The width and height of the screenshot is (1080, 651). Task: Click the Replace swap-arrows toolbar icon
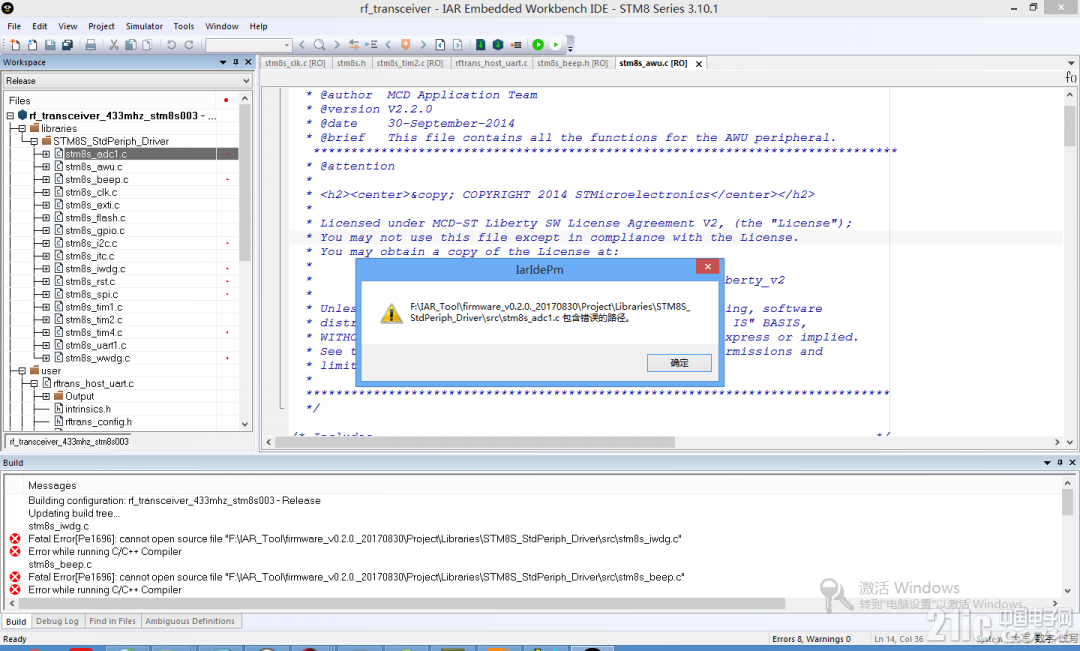(353, 45)
